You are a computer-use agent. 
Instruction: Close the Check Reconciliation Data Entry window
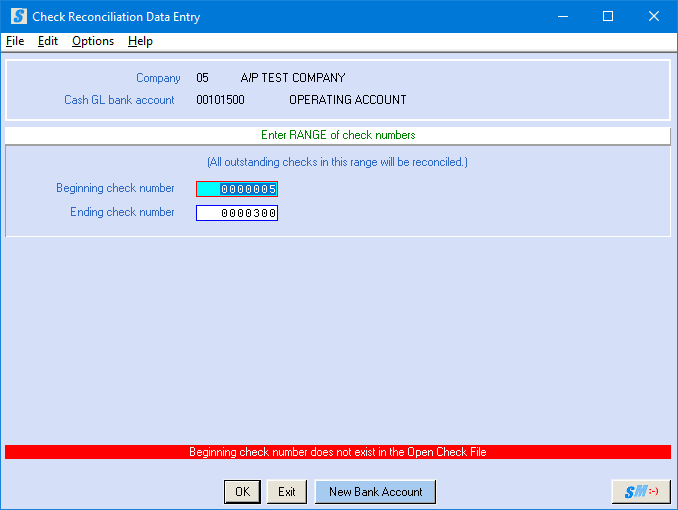pyautogui.click(x=654, y=16)
